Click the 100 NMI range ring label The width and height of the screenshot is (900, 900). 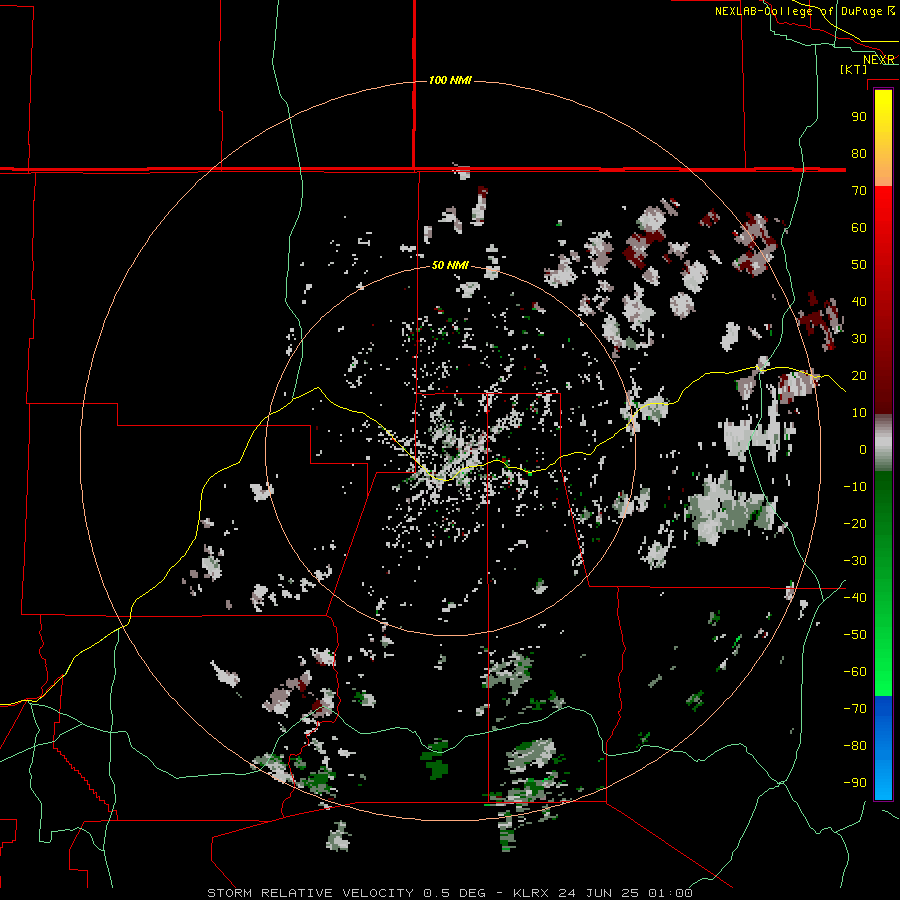(x=450, y=80)
